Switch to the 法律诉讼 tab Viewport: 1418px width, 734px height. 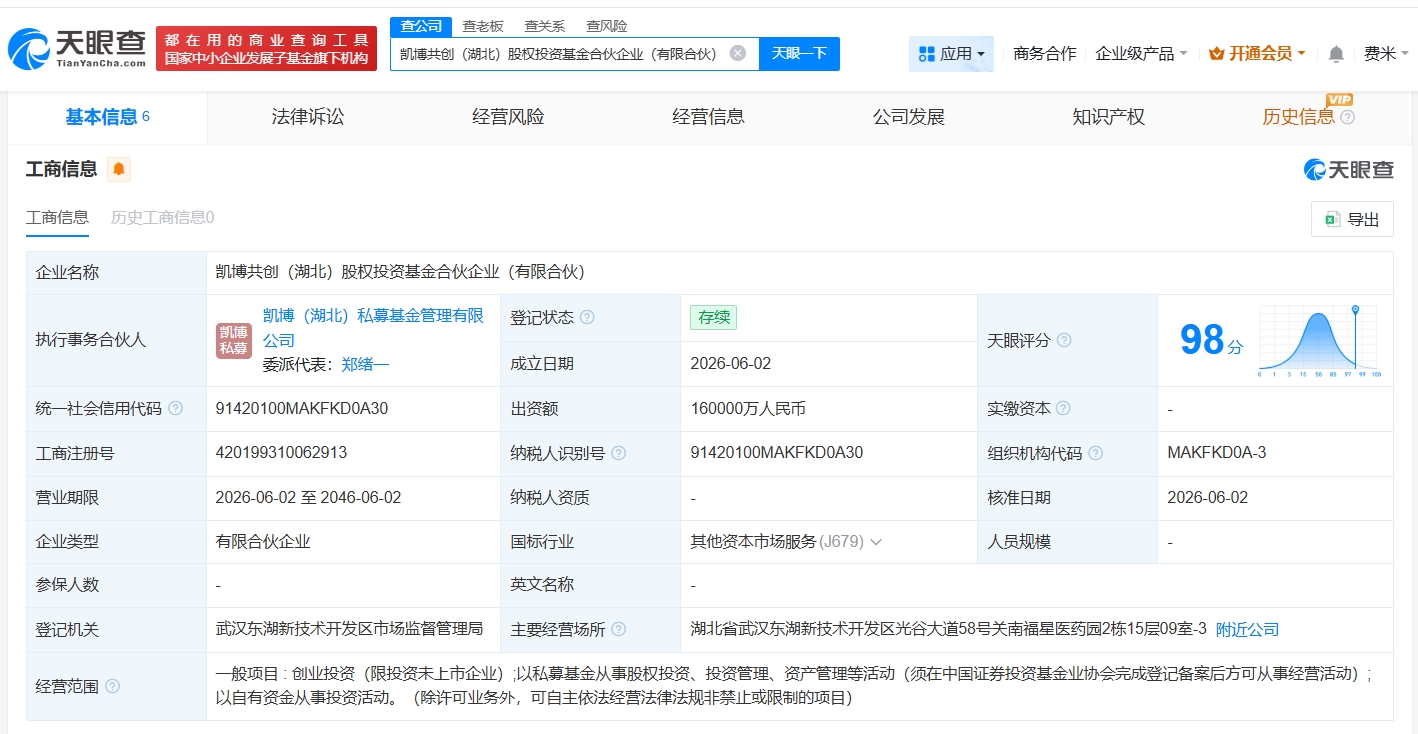[x=308, y=117]
